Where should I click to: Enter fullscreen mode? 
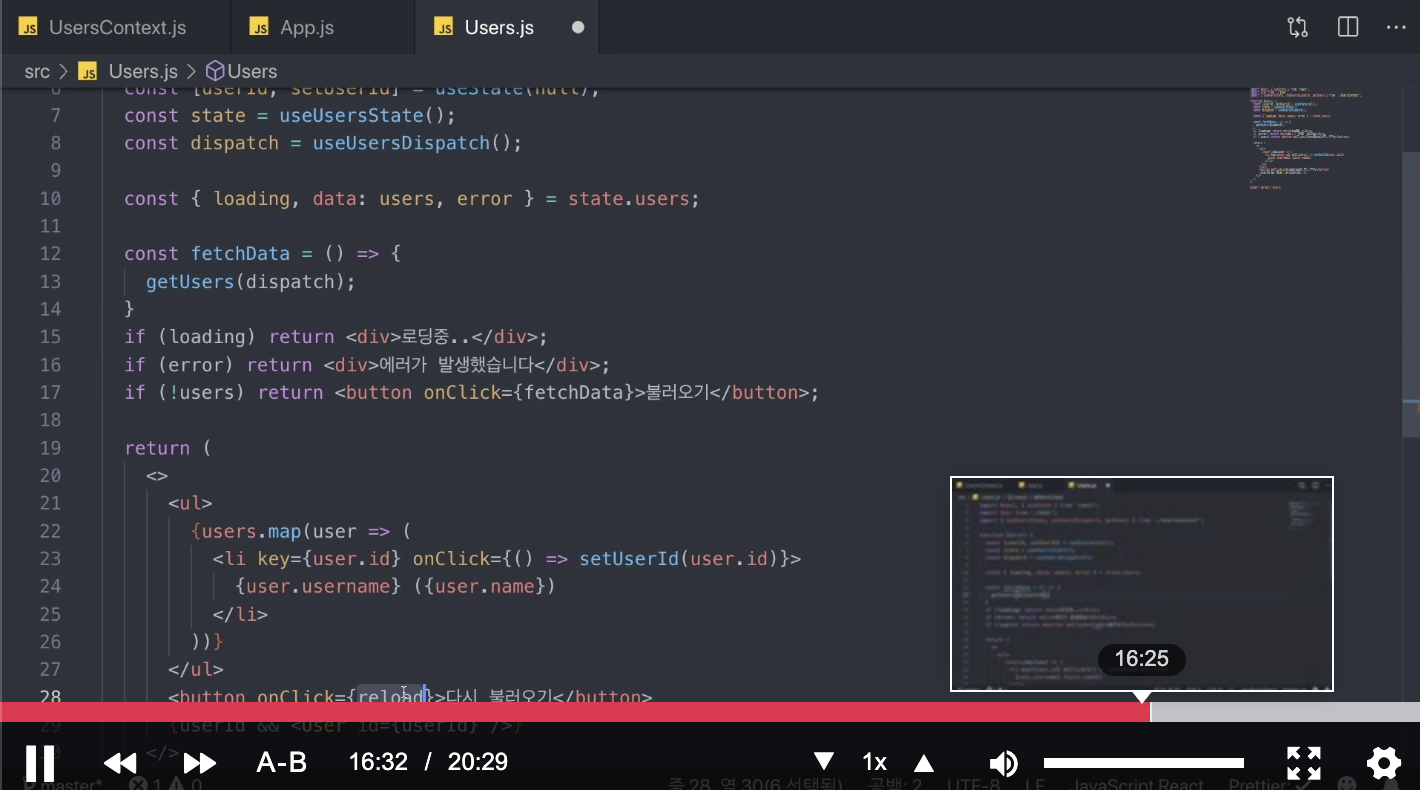(x=1304, y=763)
